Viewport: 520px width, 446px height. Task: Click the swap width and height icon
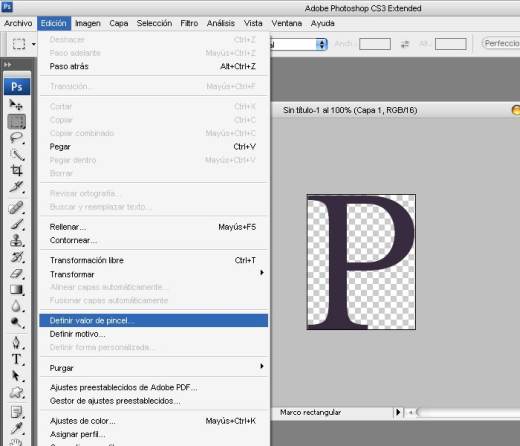click(x=405, y=44)
